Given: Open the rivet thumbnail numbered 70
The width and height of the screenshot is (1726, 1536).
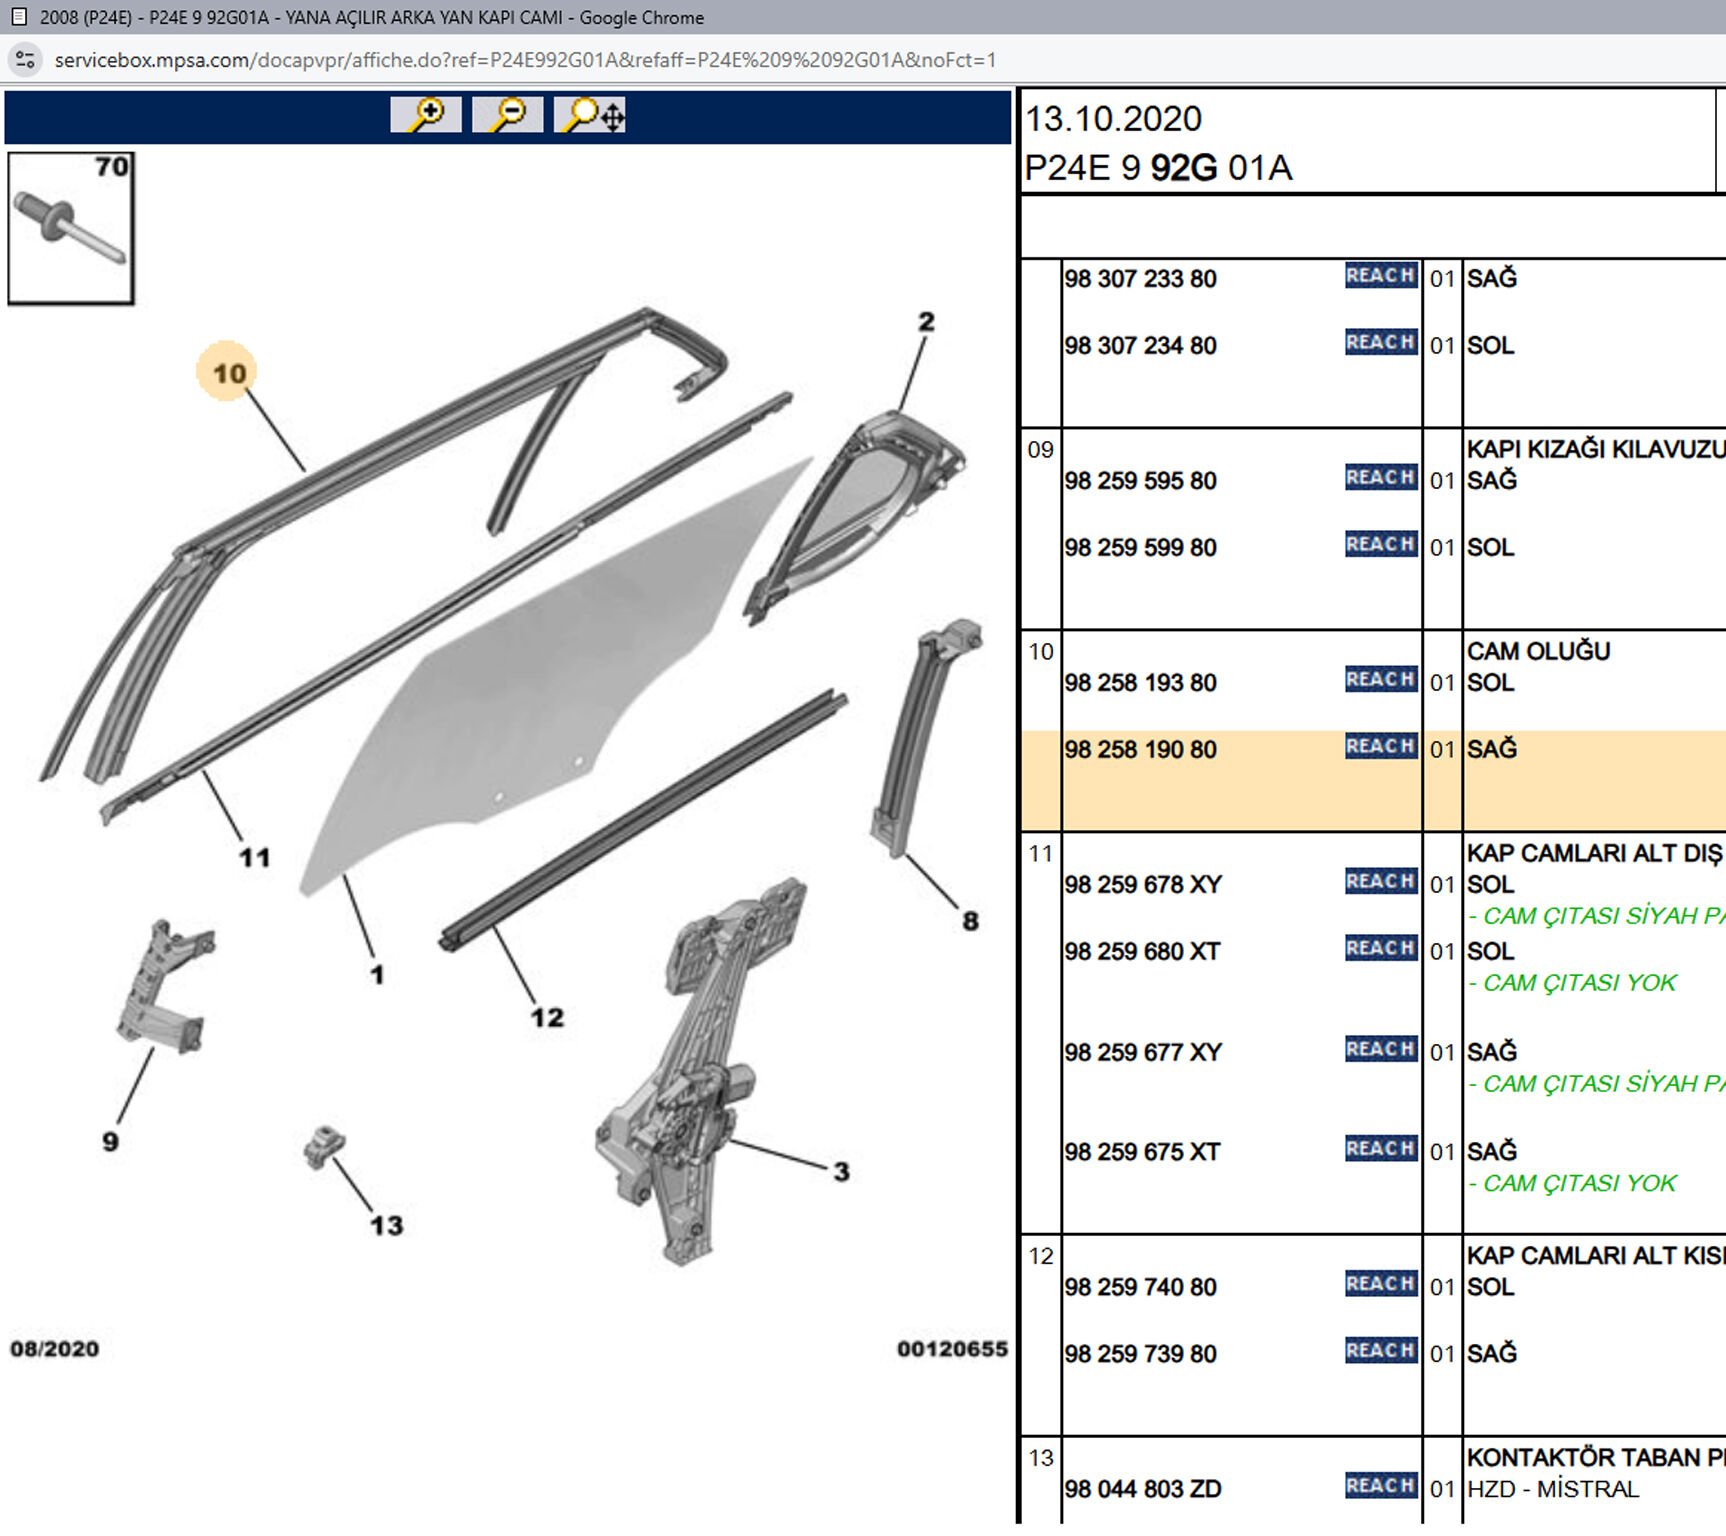Looking at the screenshot, I should point(71,228).
